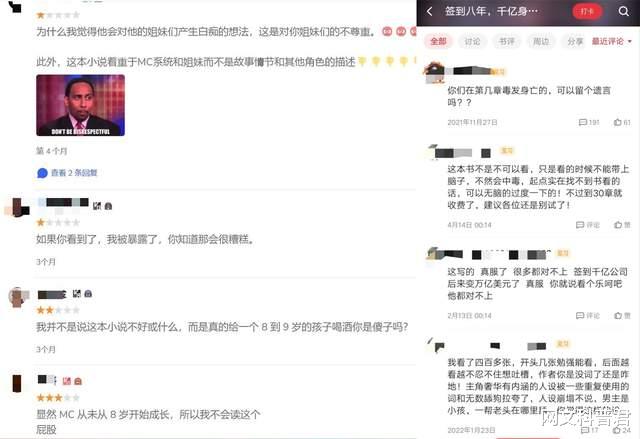Reply to the 4月14日 comment
The image size is (640, 439).
[587, 225]
